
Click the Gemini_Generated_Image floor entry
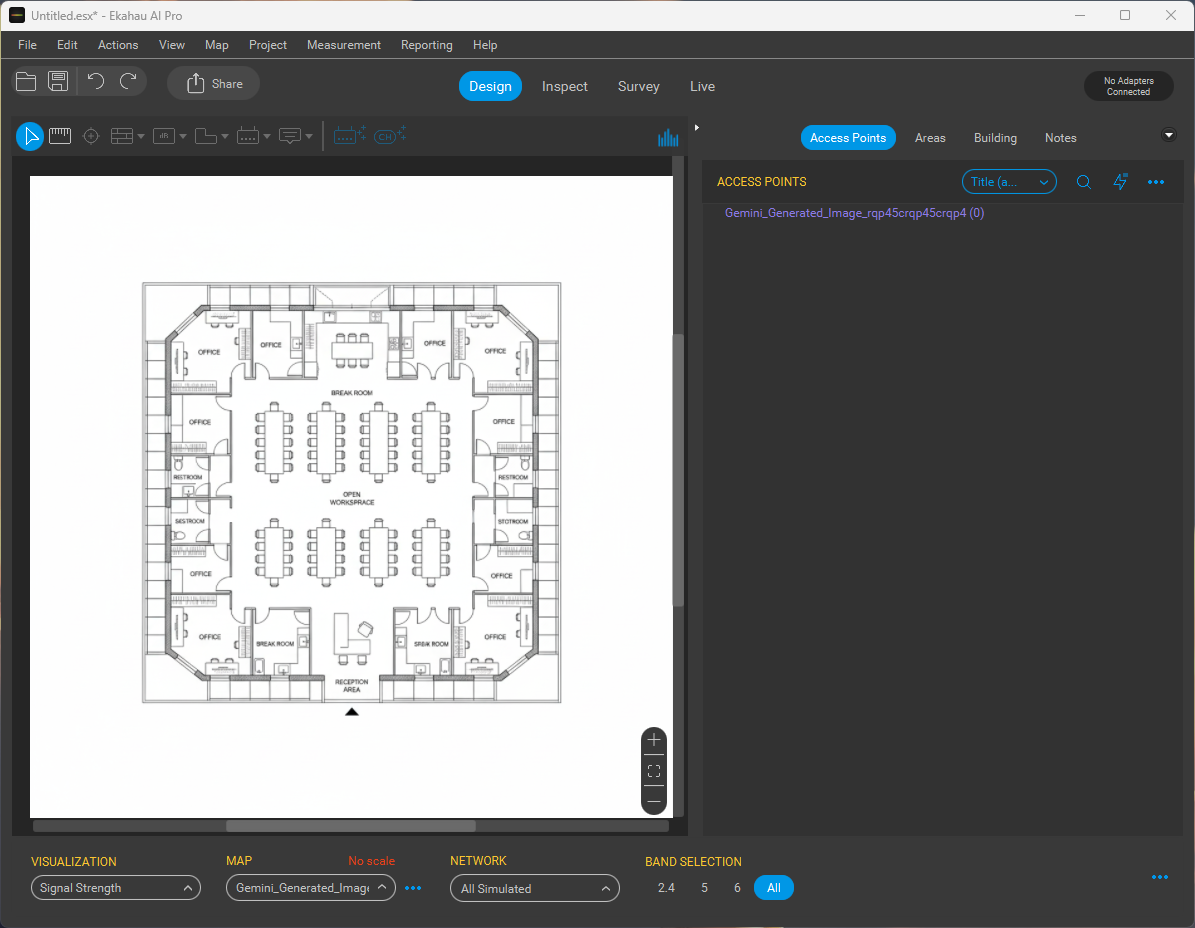tap(854, 213)
